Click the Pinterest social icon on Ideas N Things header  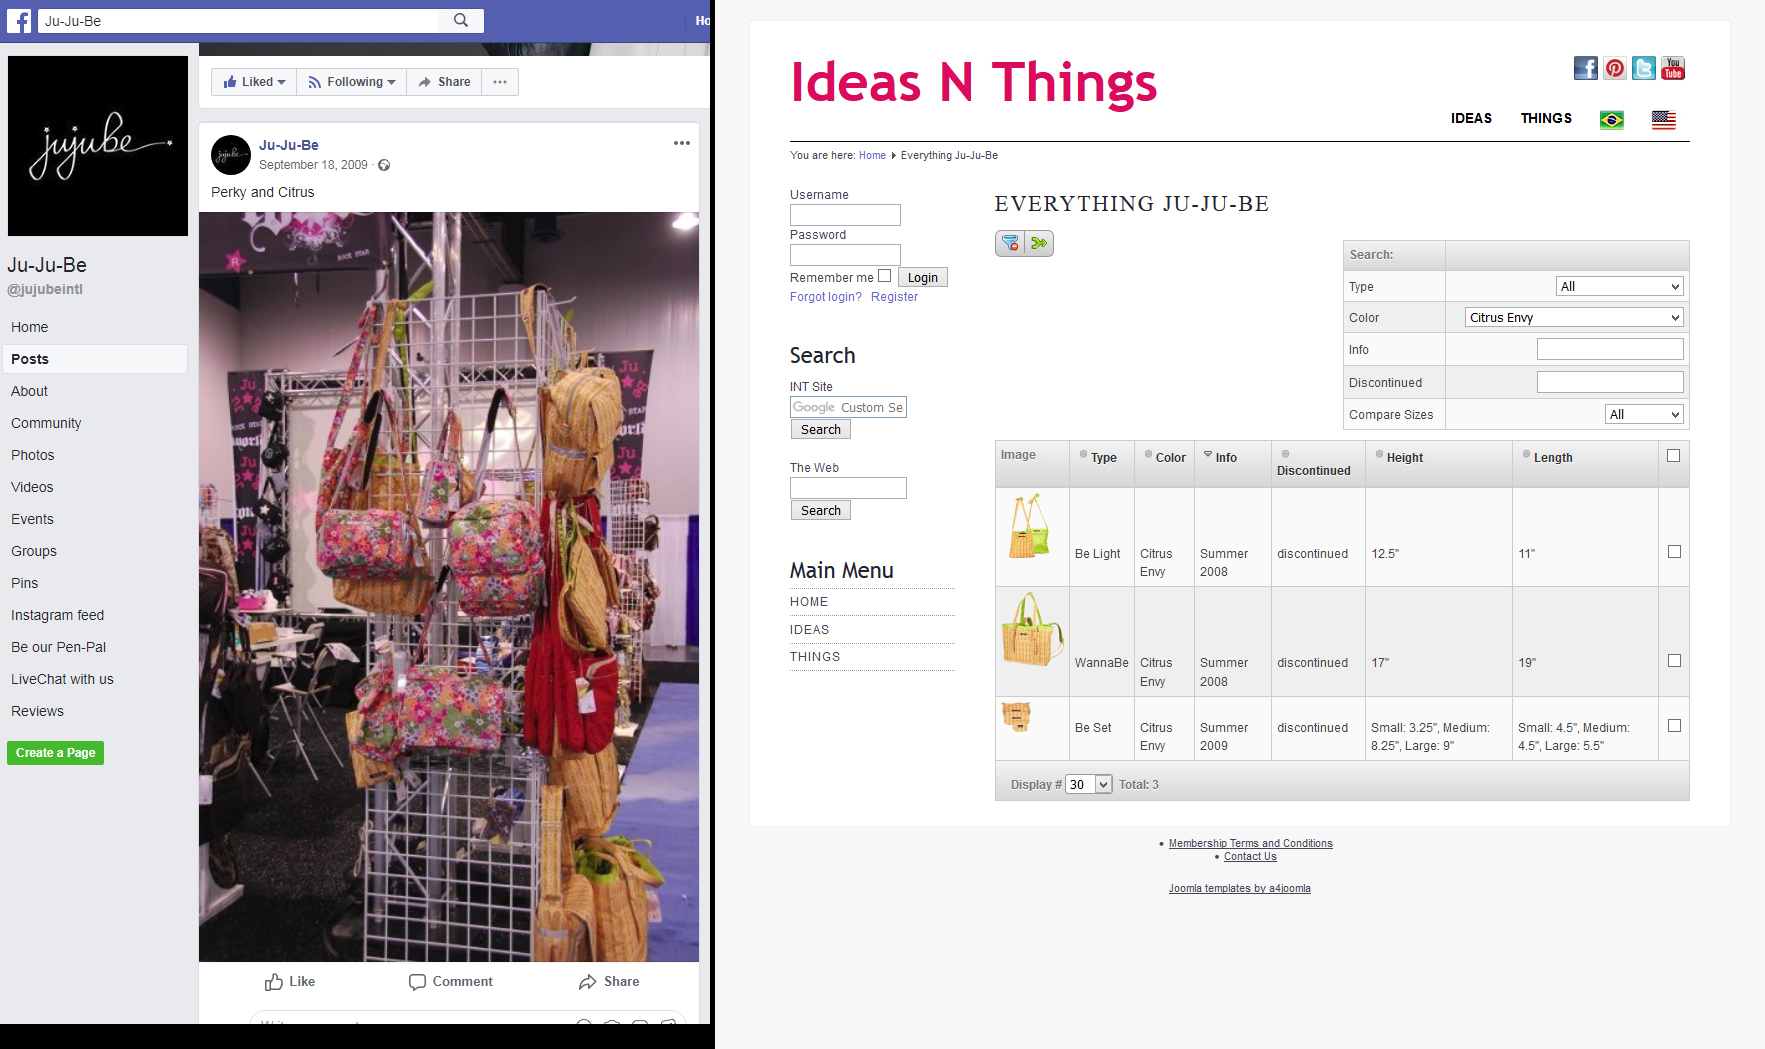pyautogui.click(x=1615, y=68)
